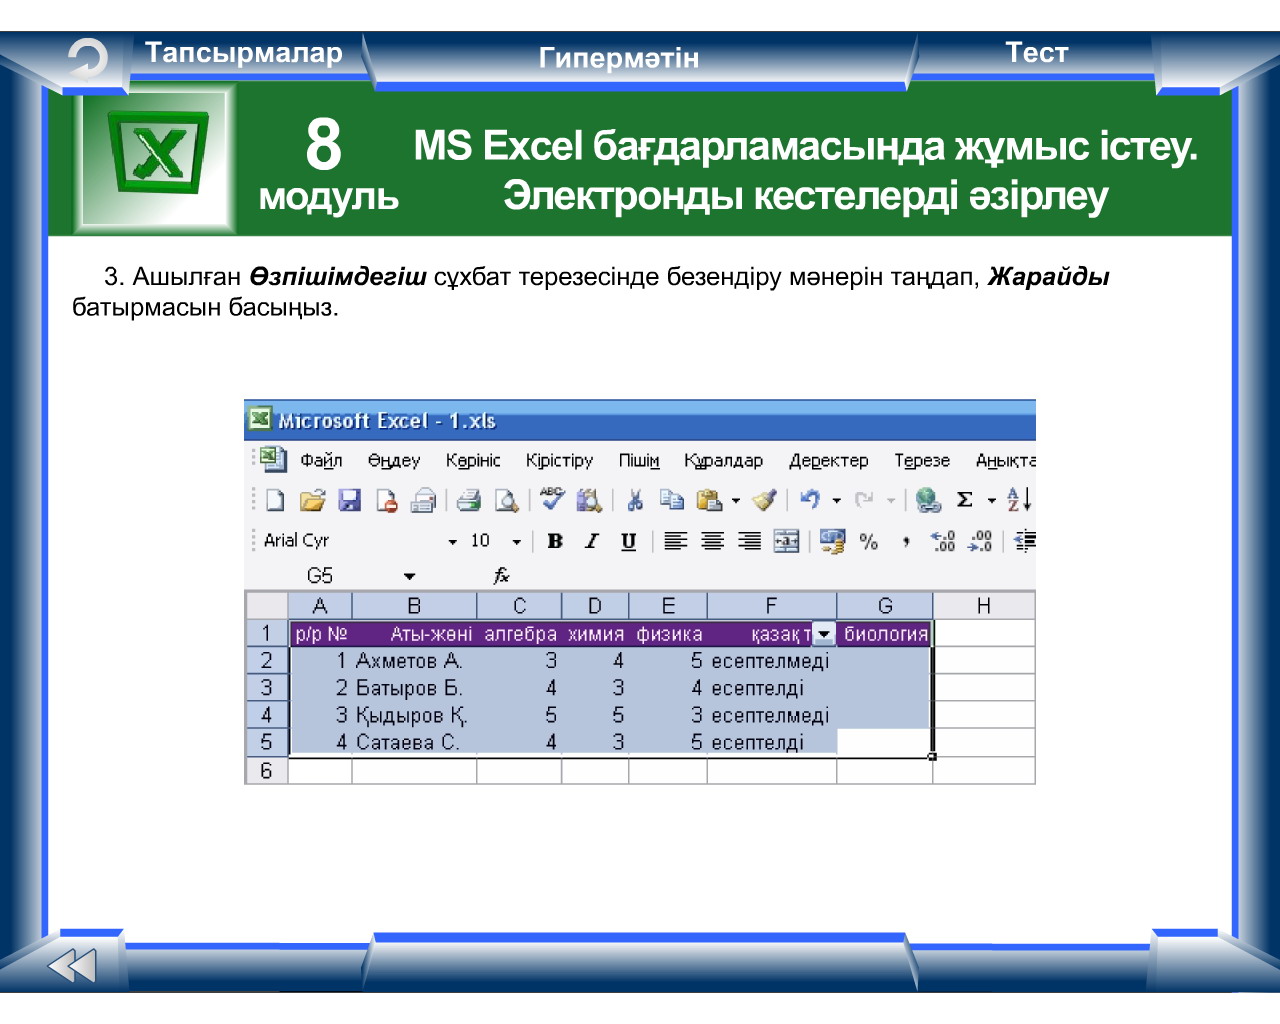The image size is (1280, 1024).
Task: Click the Decrease Decimal icon
Action: [980, 541]
